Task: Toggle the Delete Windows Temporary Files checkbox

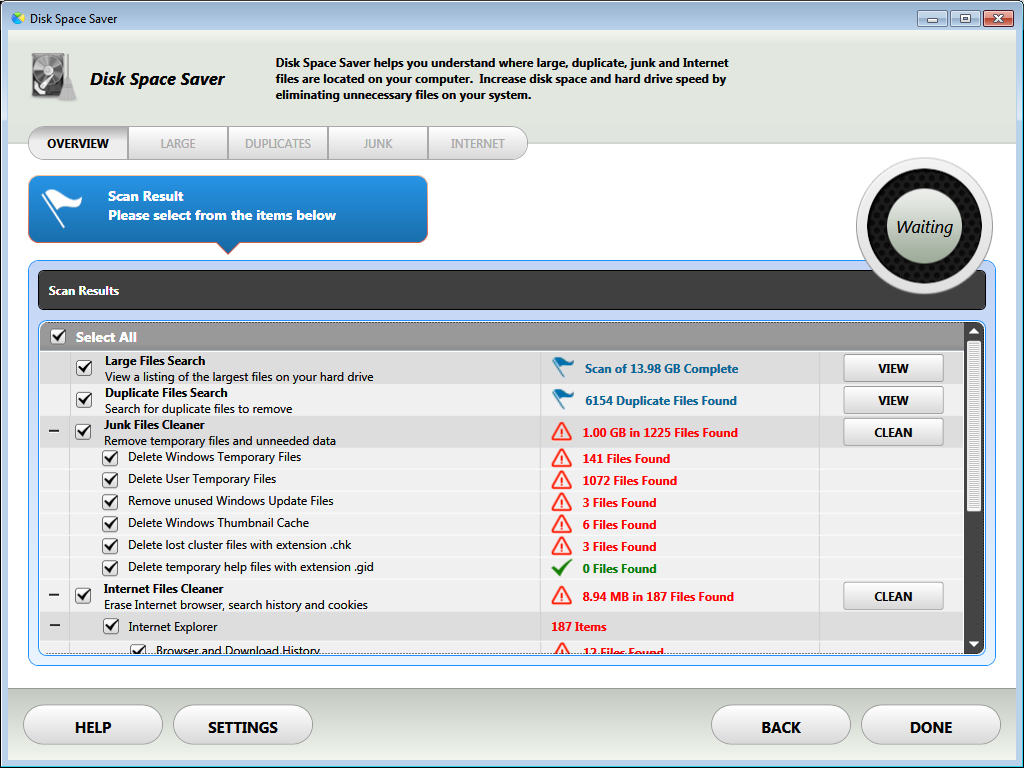Action: point(110,458)
